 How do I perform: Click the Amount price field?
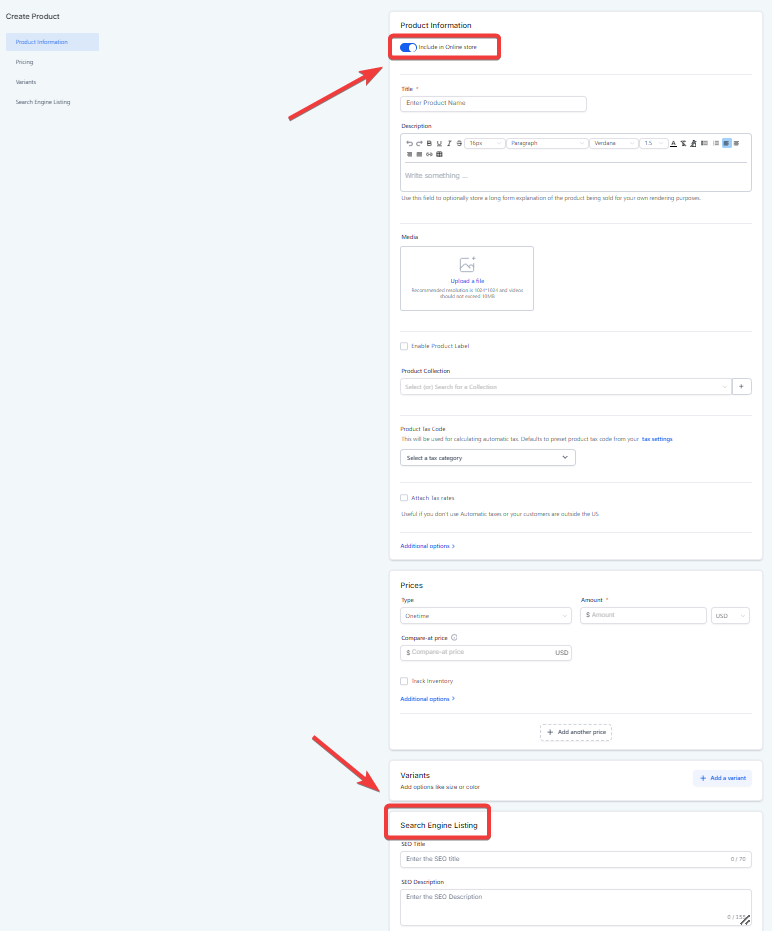643,615
